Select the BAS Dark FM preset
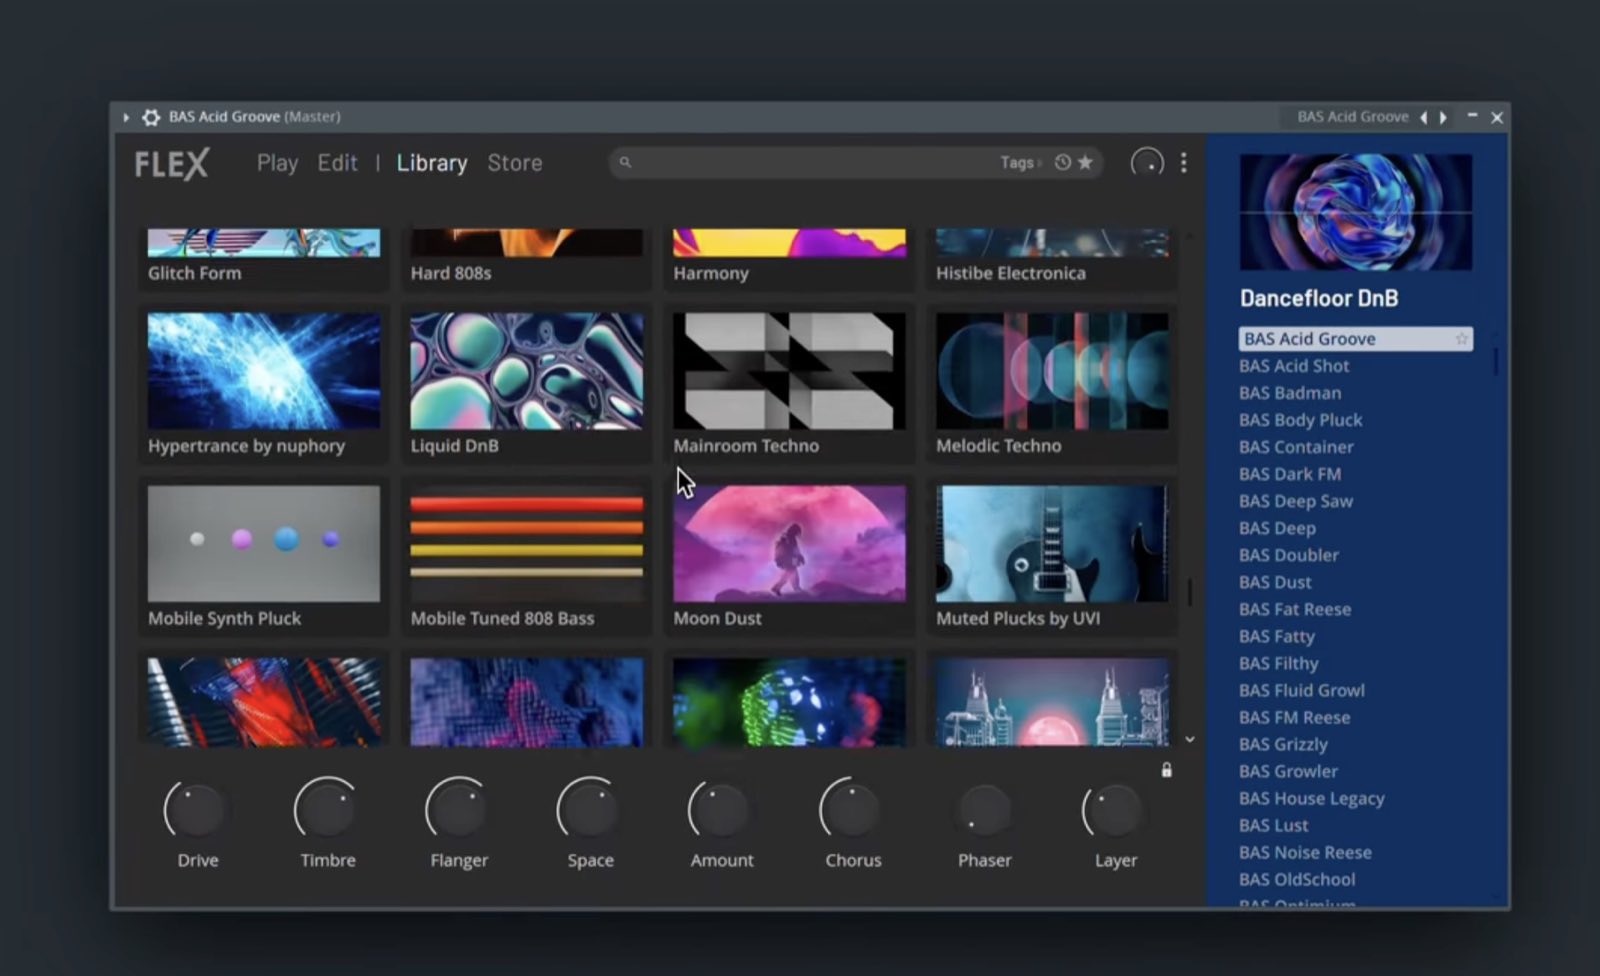This screenshot has width=1600, height=976. click(x=1290, y=474)
